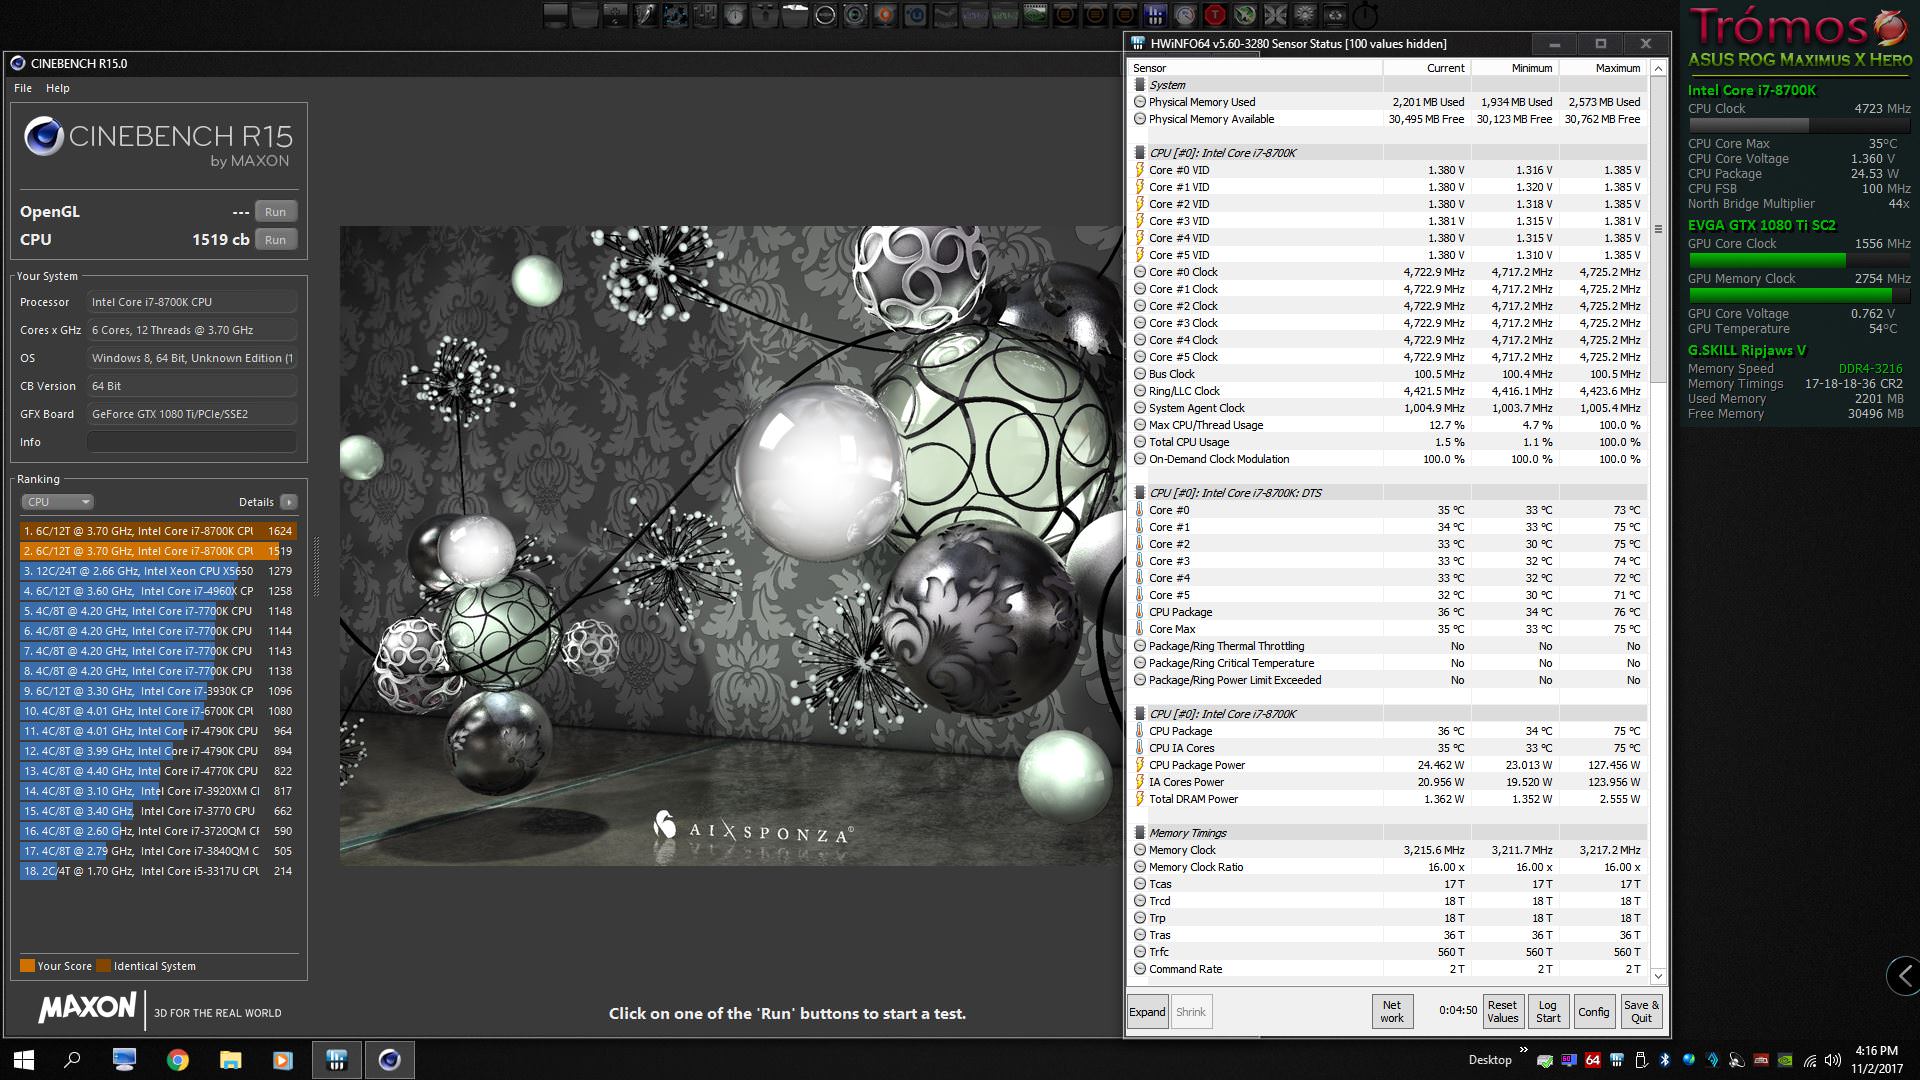Run the OpenGL benchmark
The width and height of the screenshot is (1920, 1080).
click(276, 212)
